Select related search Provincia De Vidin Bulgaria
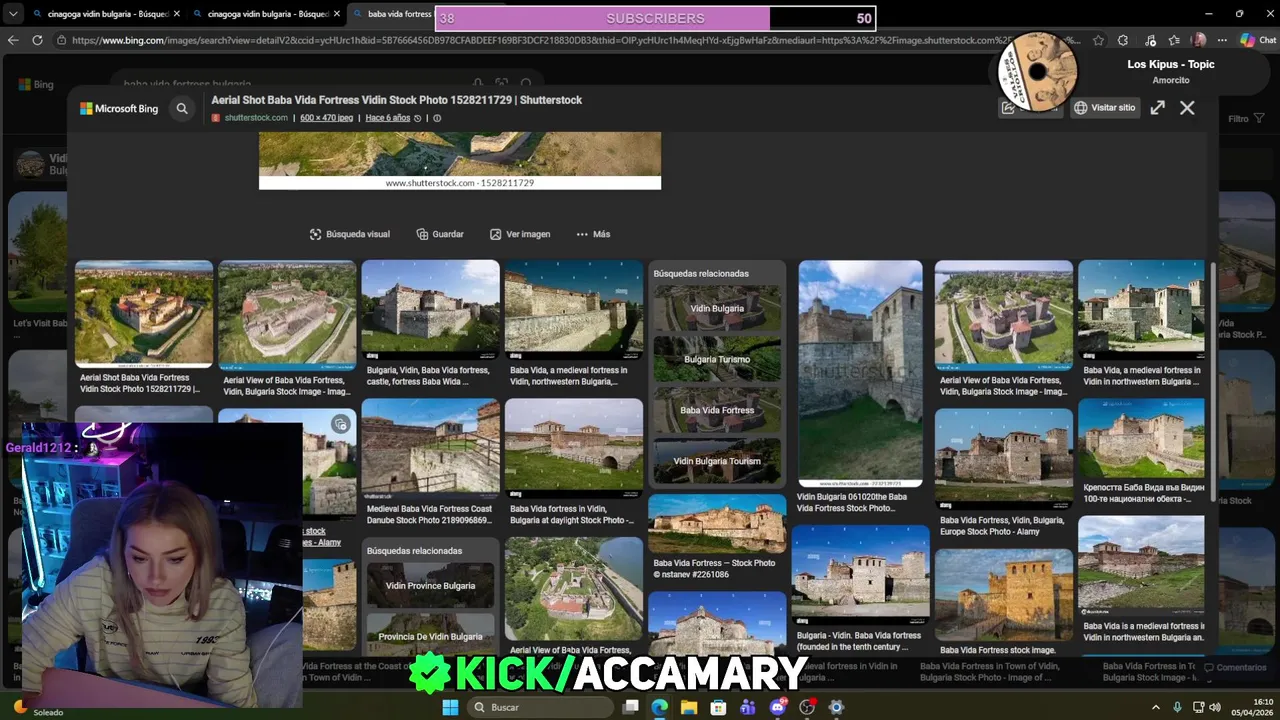 point(430,636)
